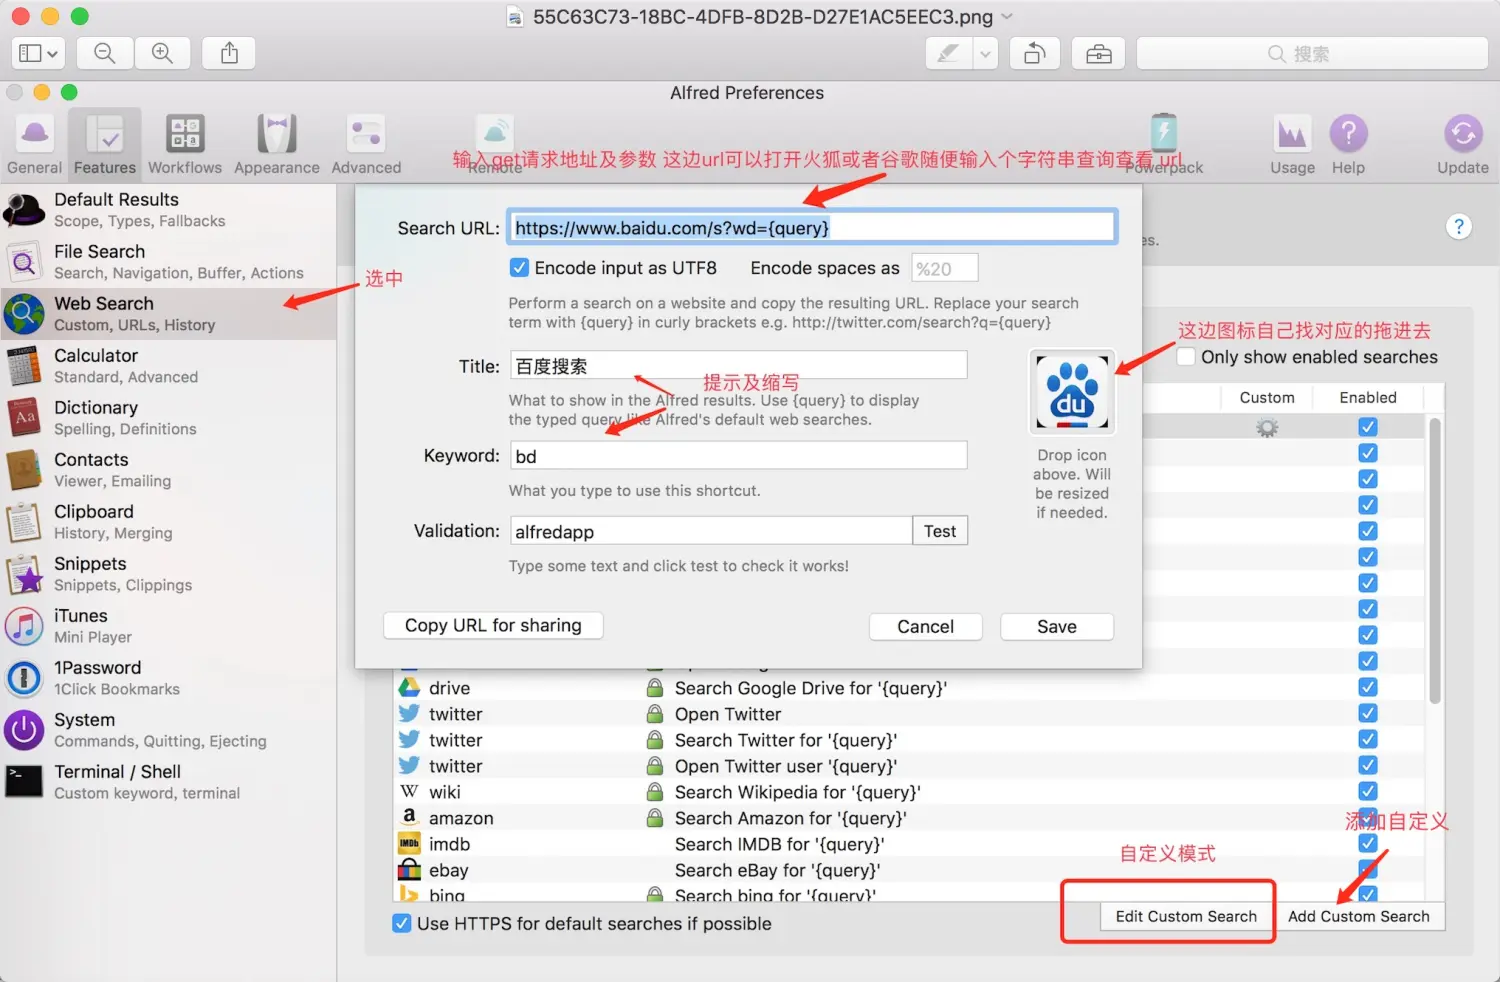The height and width of the screenshot is (982, 1500).
Task: Open the Remote tab icon
Action: coord(495,132)
